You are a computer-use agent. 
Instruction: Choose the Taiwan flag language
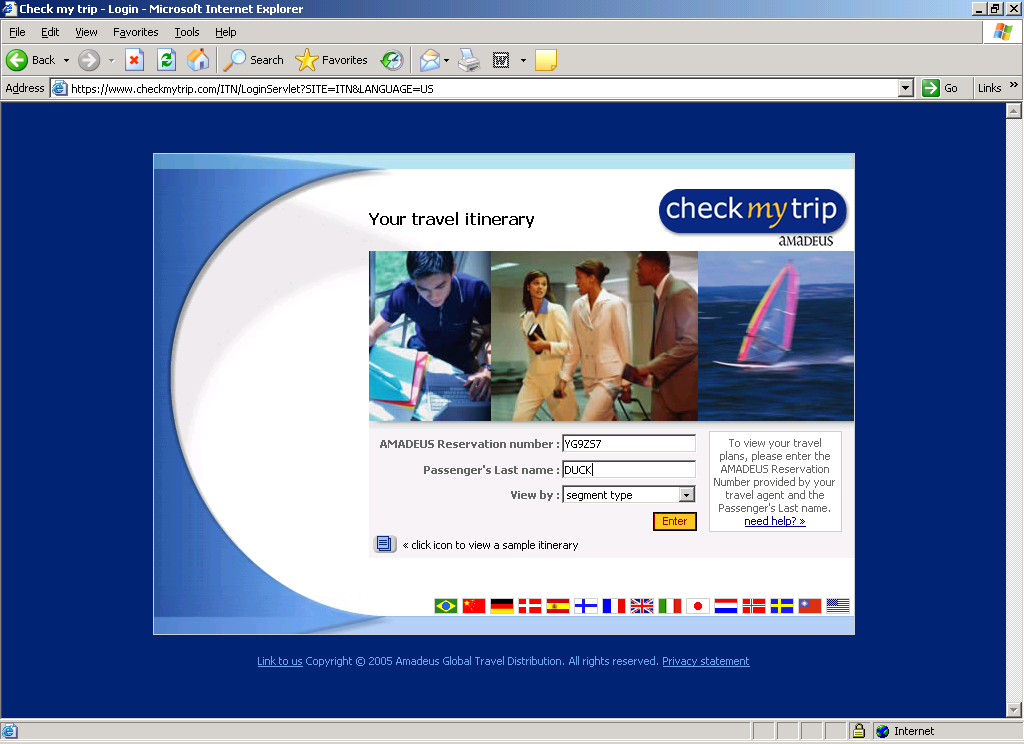[x=810, y=606]
